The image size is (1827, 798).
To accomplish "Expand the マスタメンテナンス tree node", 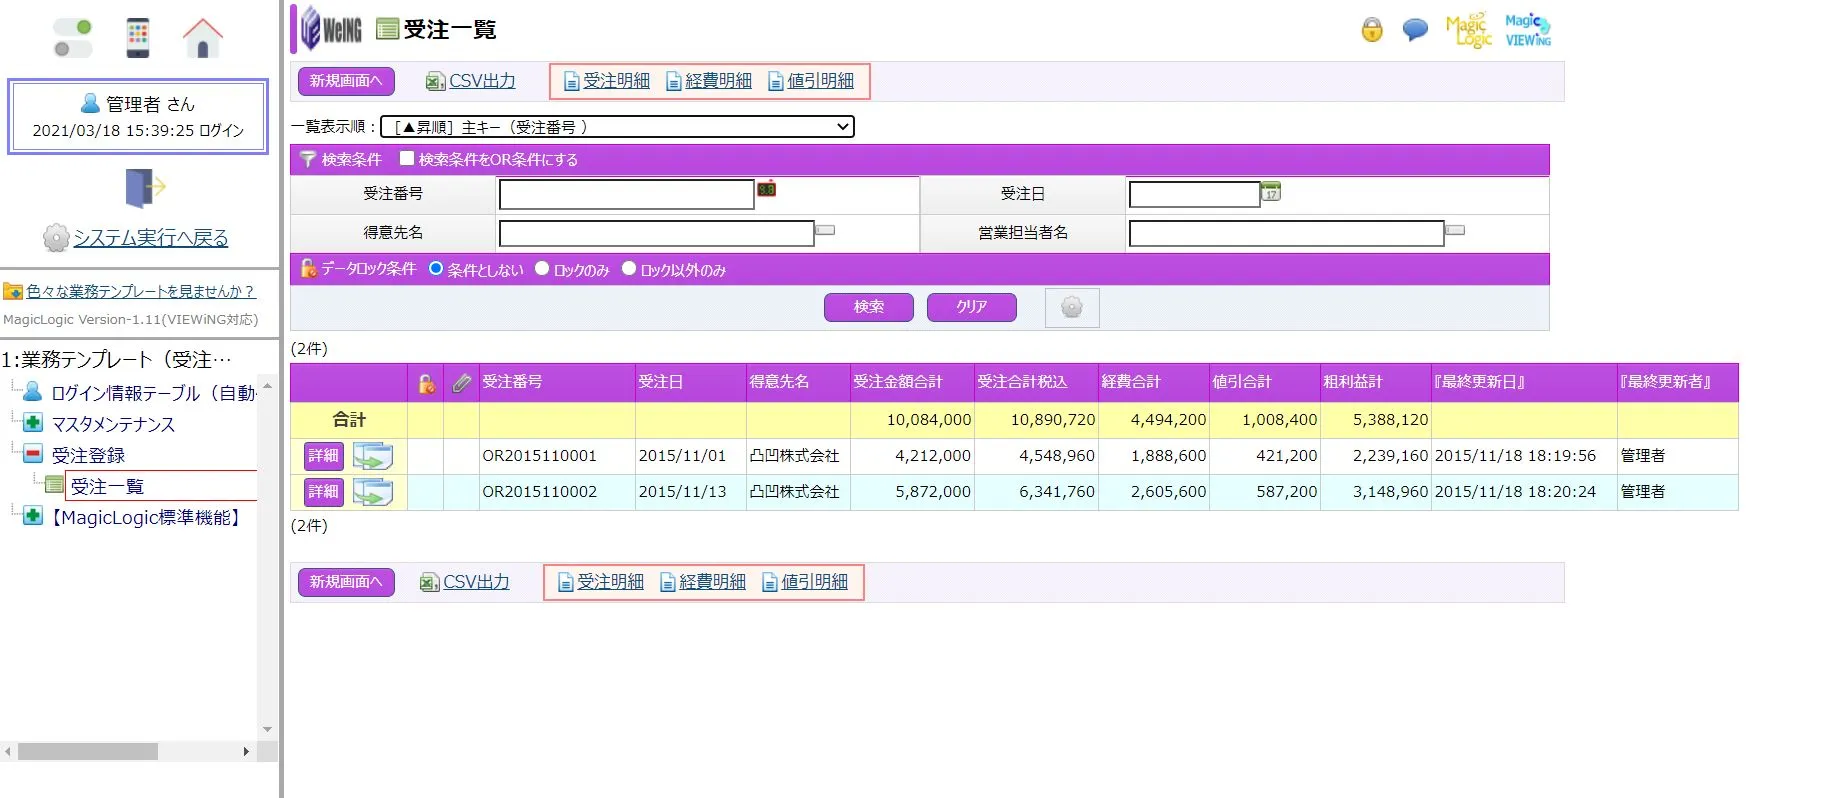I will 33,423.
